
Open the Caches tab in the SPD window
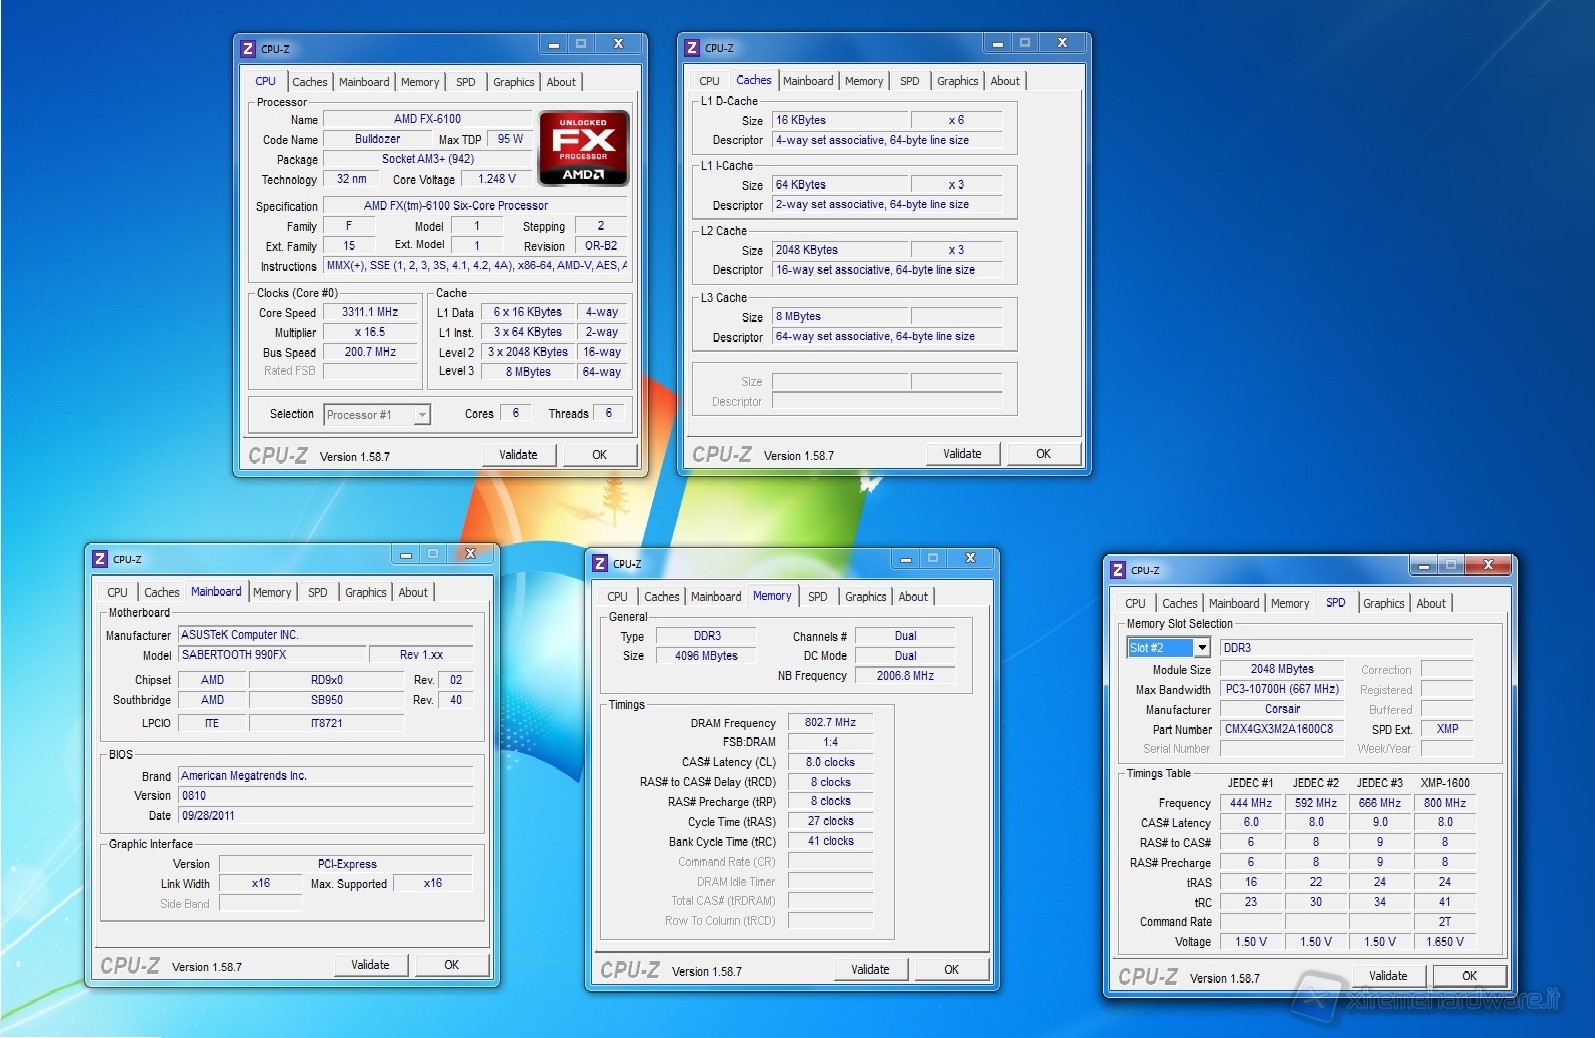[x=1179, y=604]
